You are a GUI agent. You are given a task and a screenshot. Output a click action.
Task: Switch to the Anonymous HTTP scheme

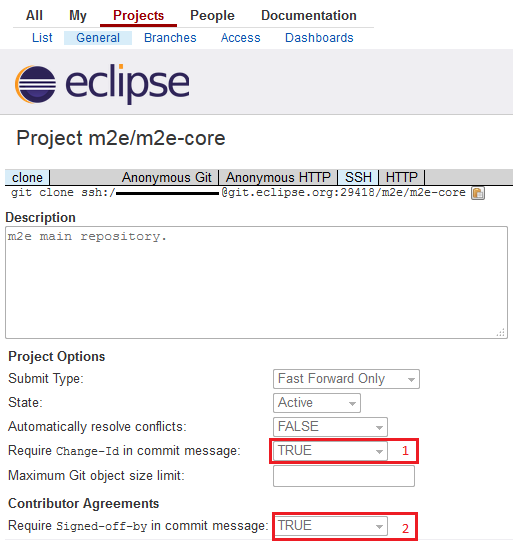pos(278,177)
